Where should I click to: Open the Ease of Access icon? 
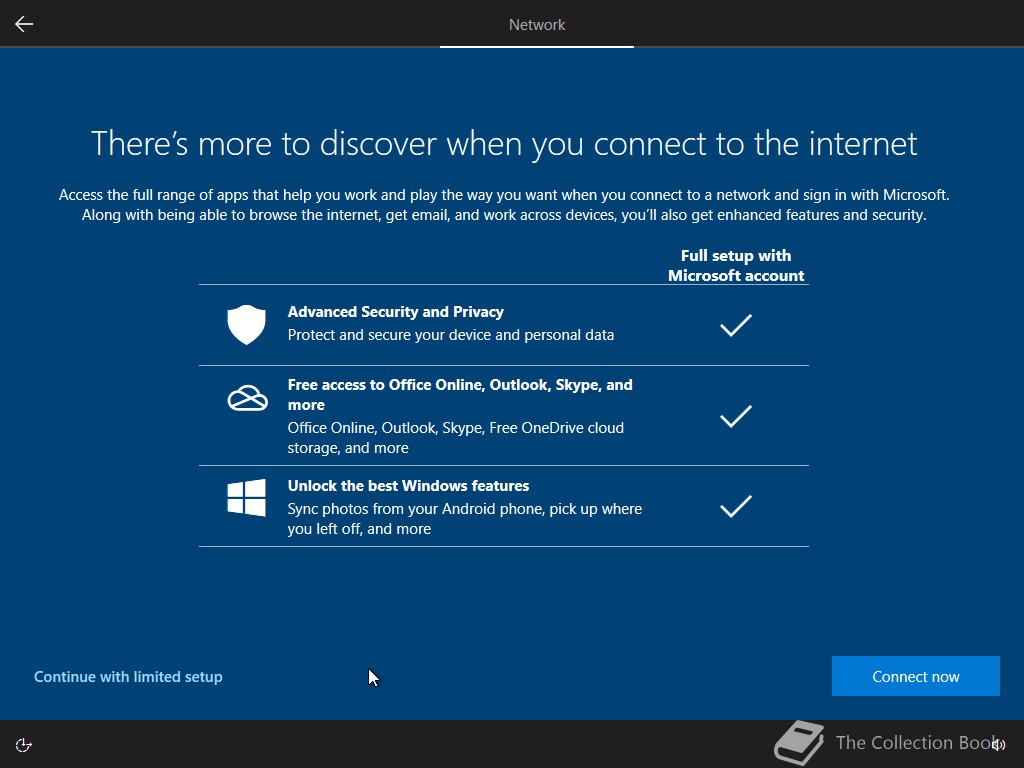[x=24, y=744]
